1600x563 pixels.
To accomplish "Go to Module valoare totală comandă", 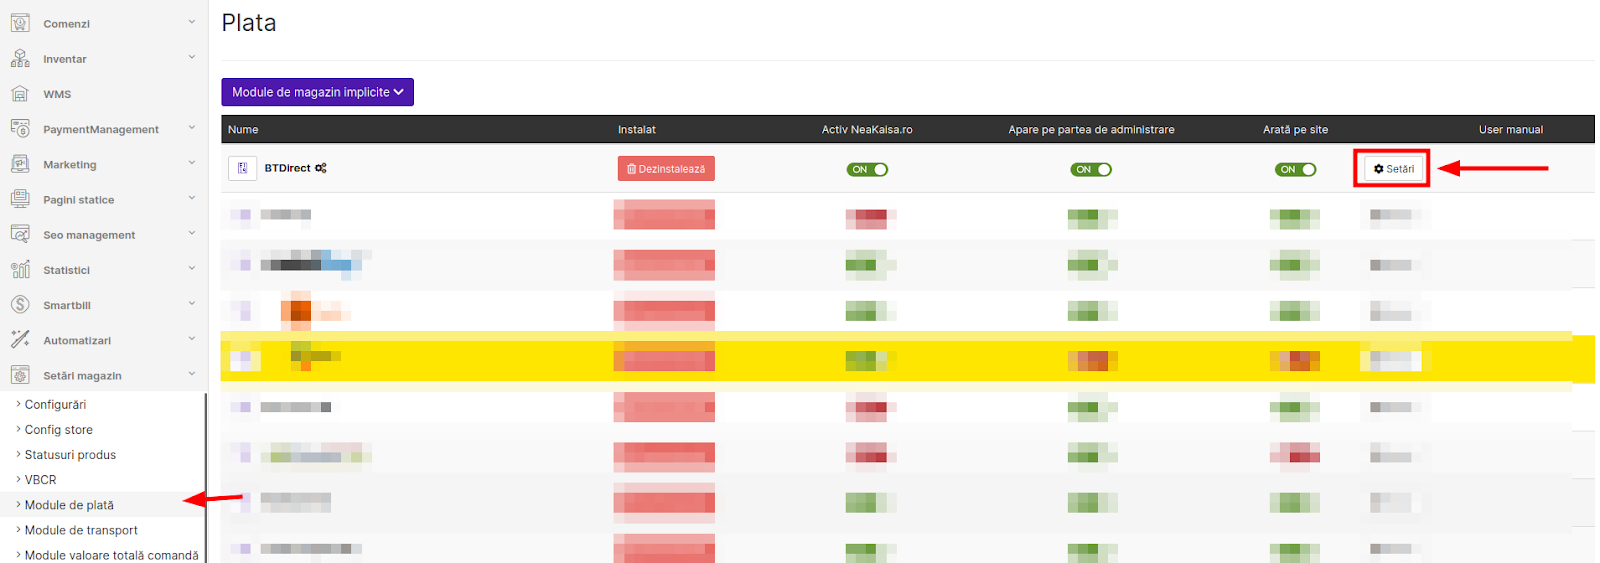I will coord(111,555).
